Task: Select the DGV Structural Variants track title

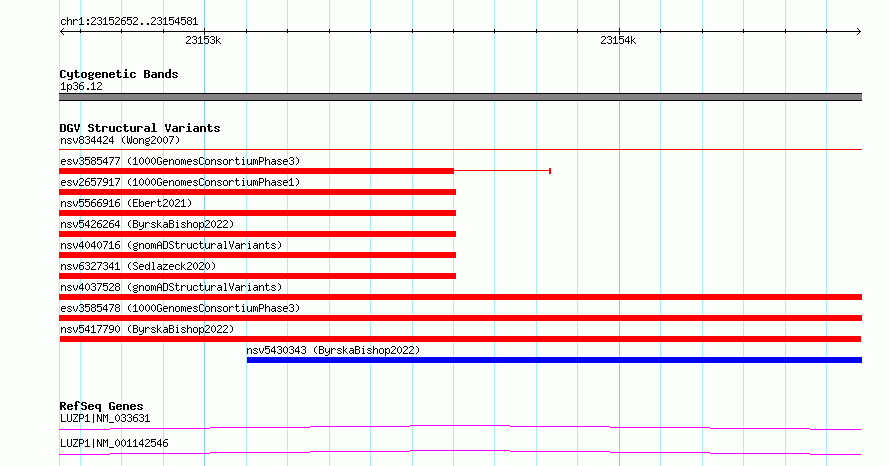Action: coord(140,128)
